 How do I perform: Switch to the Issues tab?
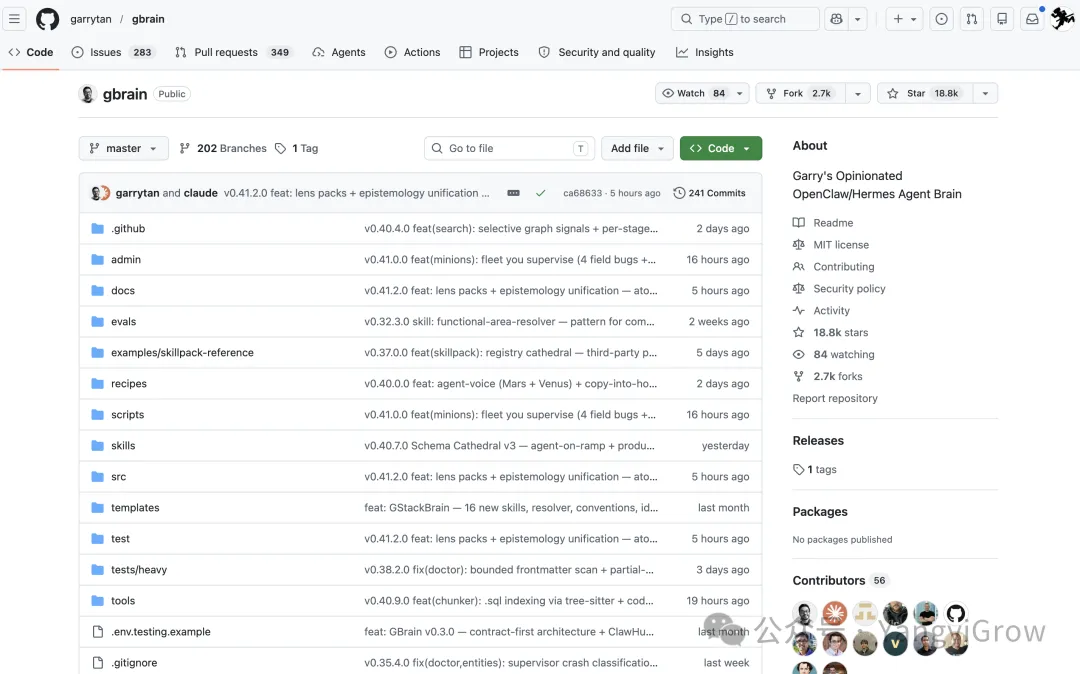[x=114, y=52]
